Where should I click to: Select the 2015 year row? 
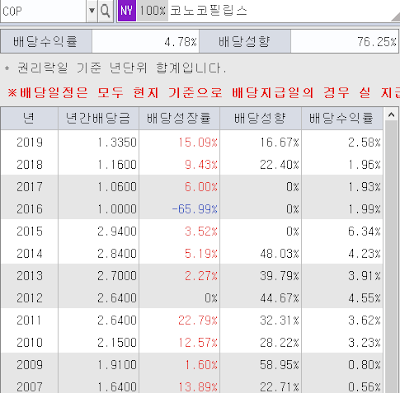192,231
